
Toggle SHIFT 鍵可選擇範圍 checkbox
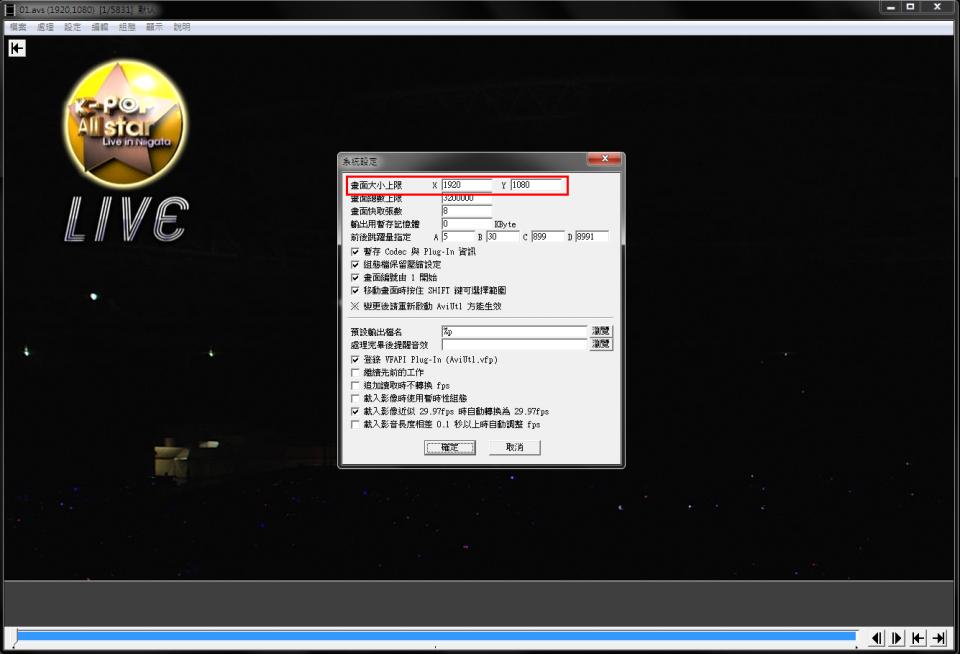tap(355, 290)
